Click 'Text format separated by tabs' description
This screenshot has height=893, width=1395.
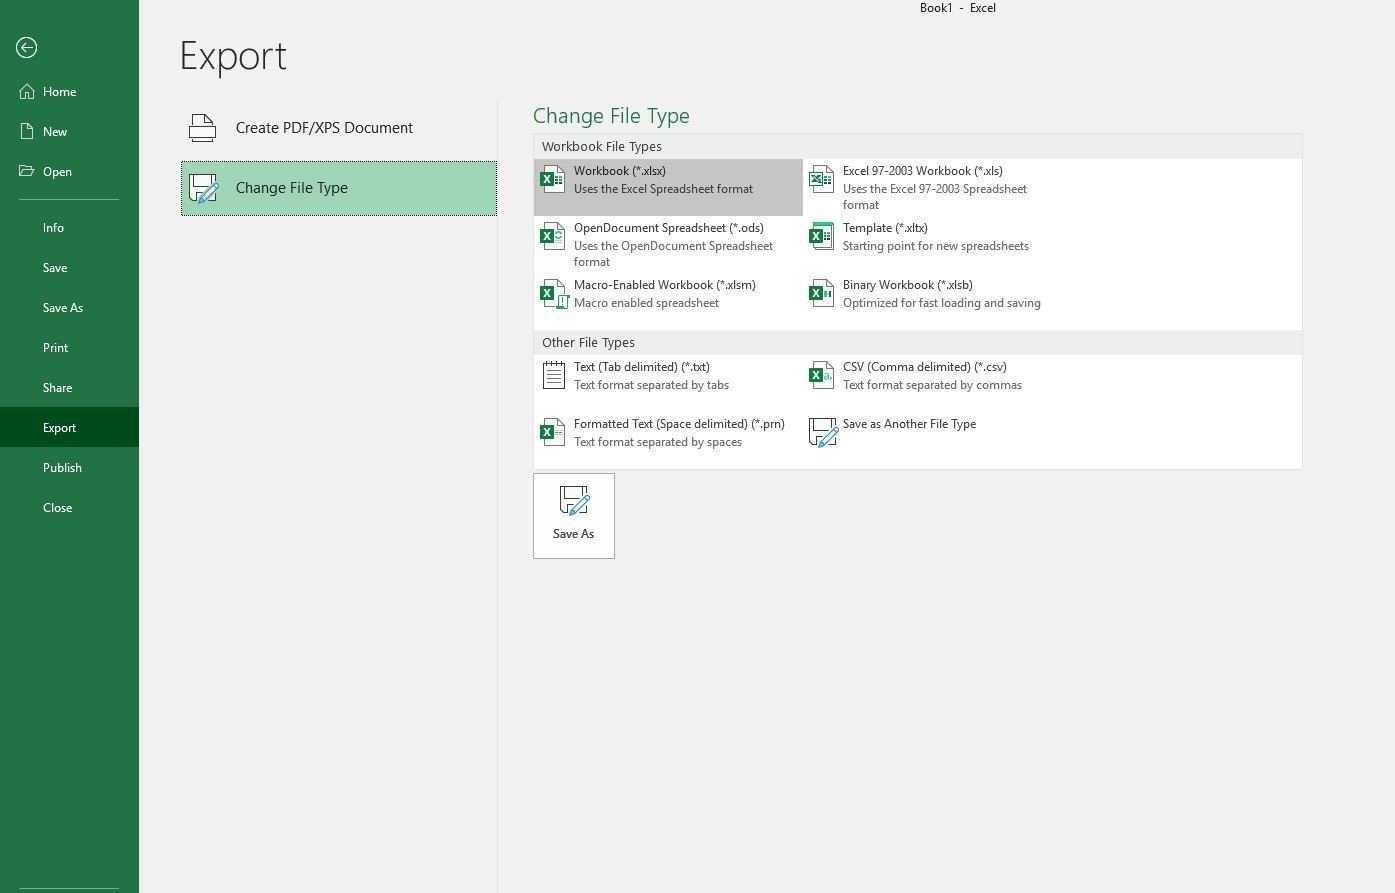(x=651, y=385)
